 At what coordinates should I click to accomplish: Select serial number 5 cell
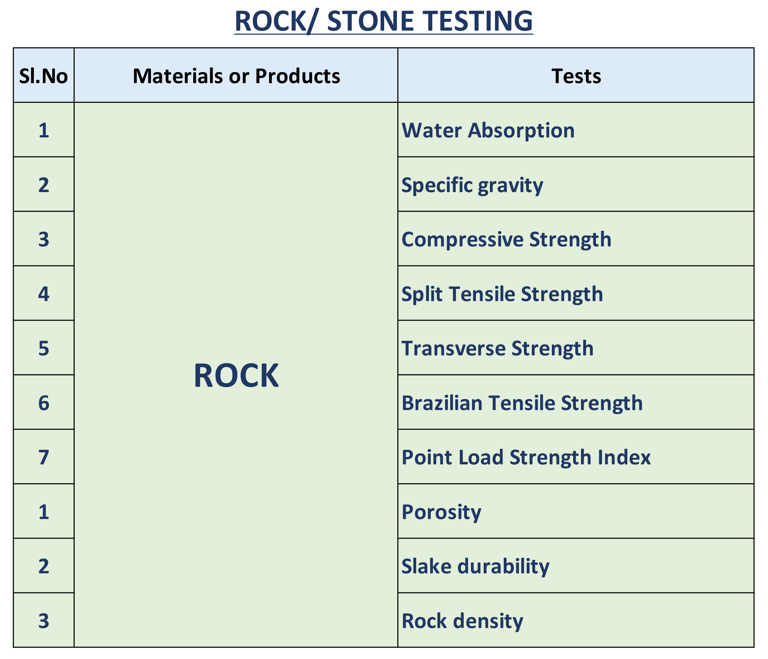(x=43, y=349)
